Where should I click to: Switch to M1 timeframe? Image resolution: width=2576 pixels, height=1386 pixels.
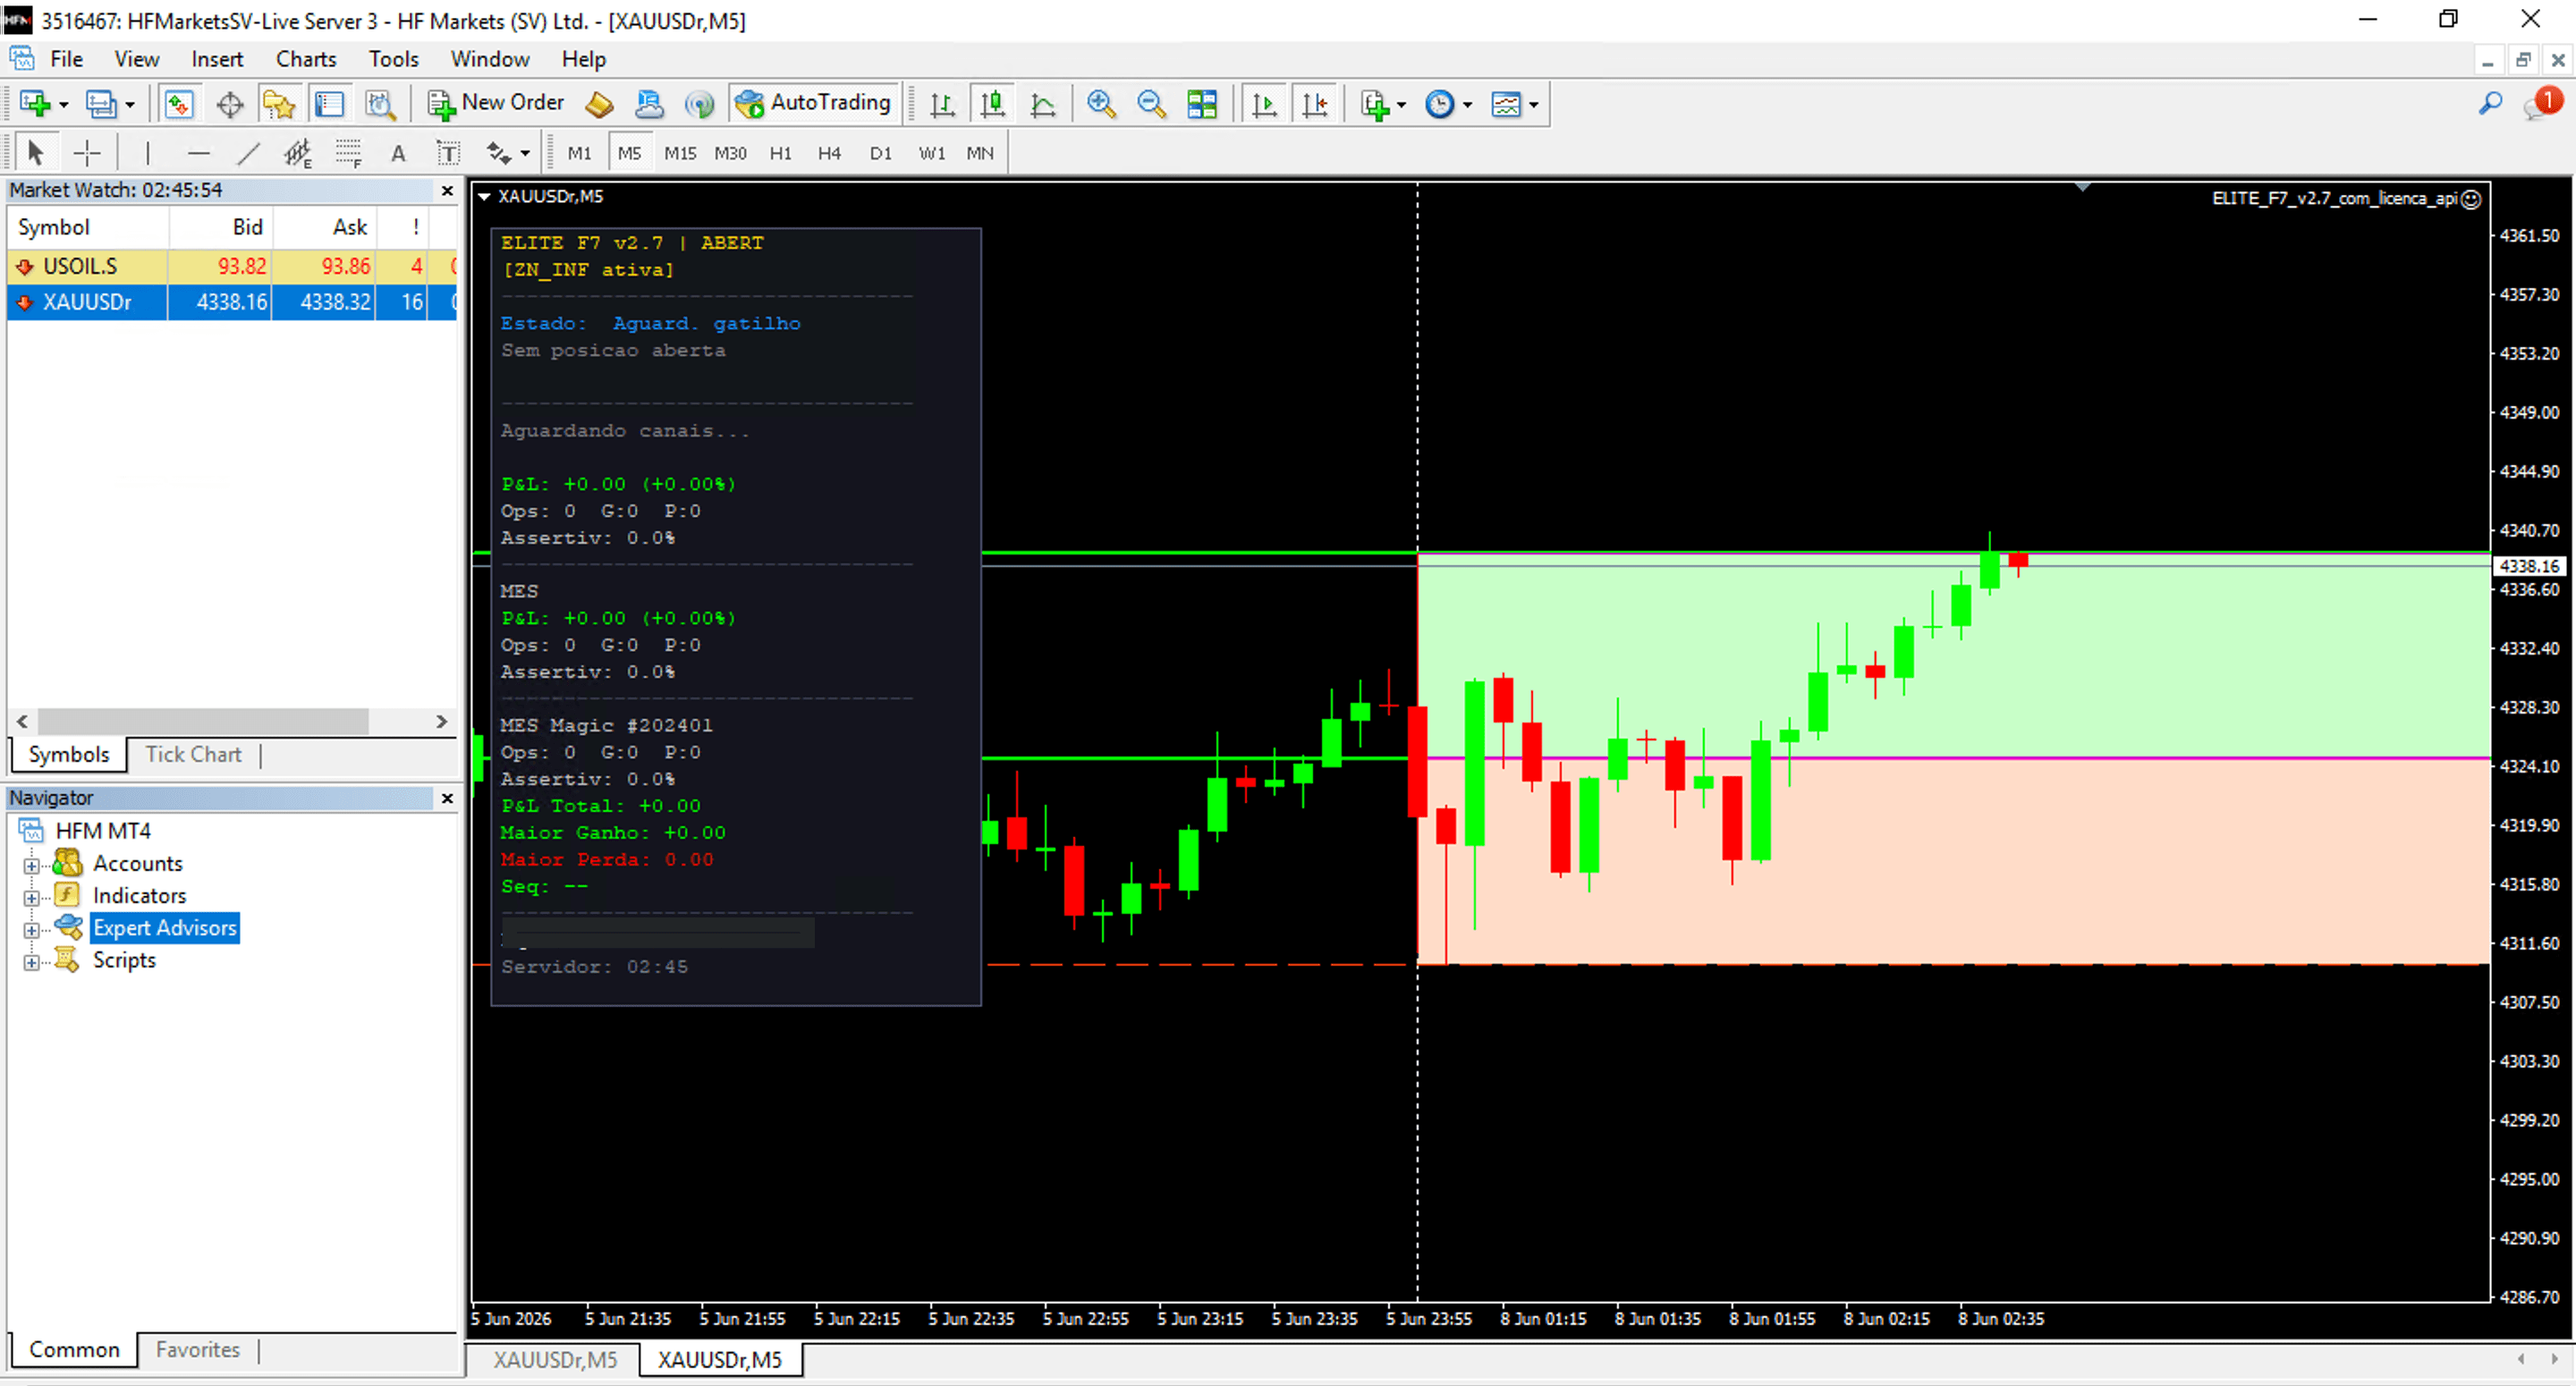pos(579,153)
